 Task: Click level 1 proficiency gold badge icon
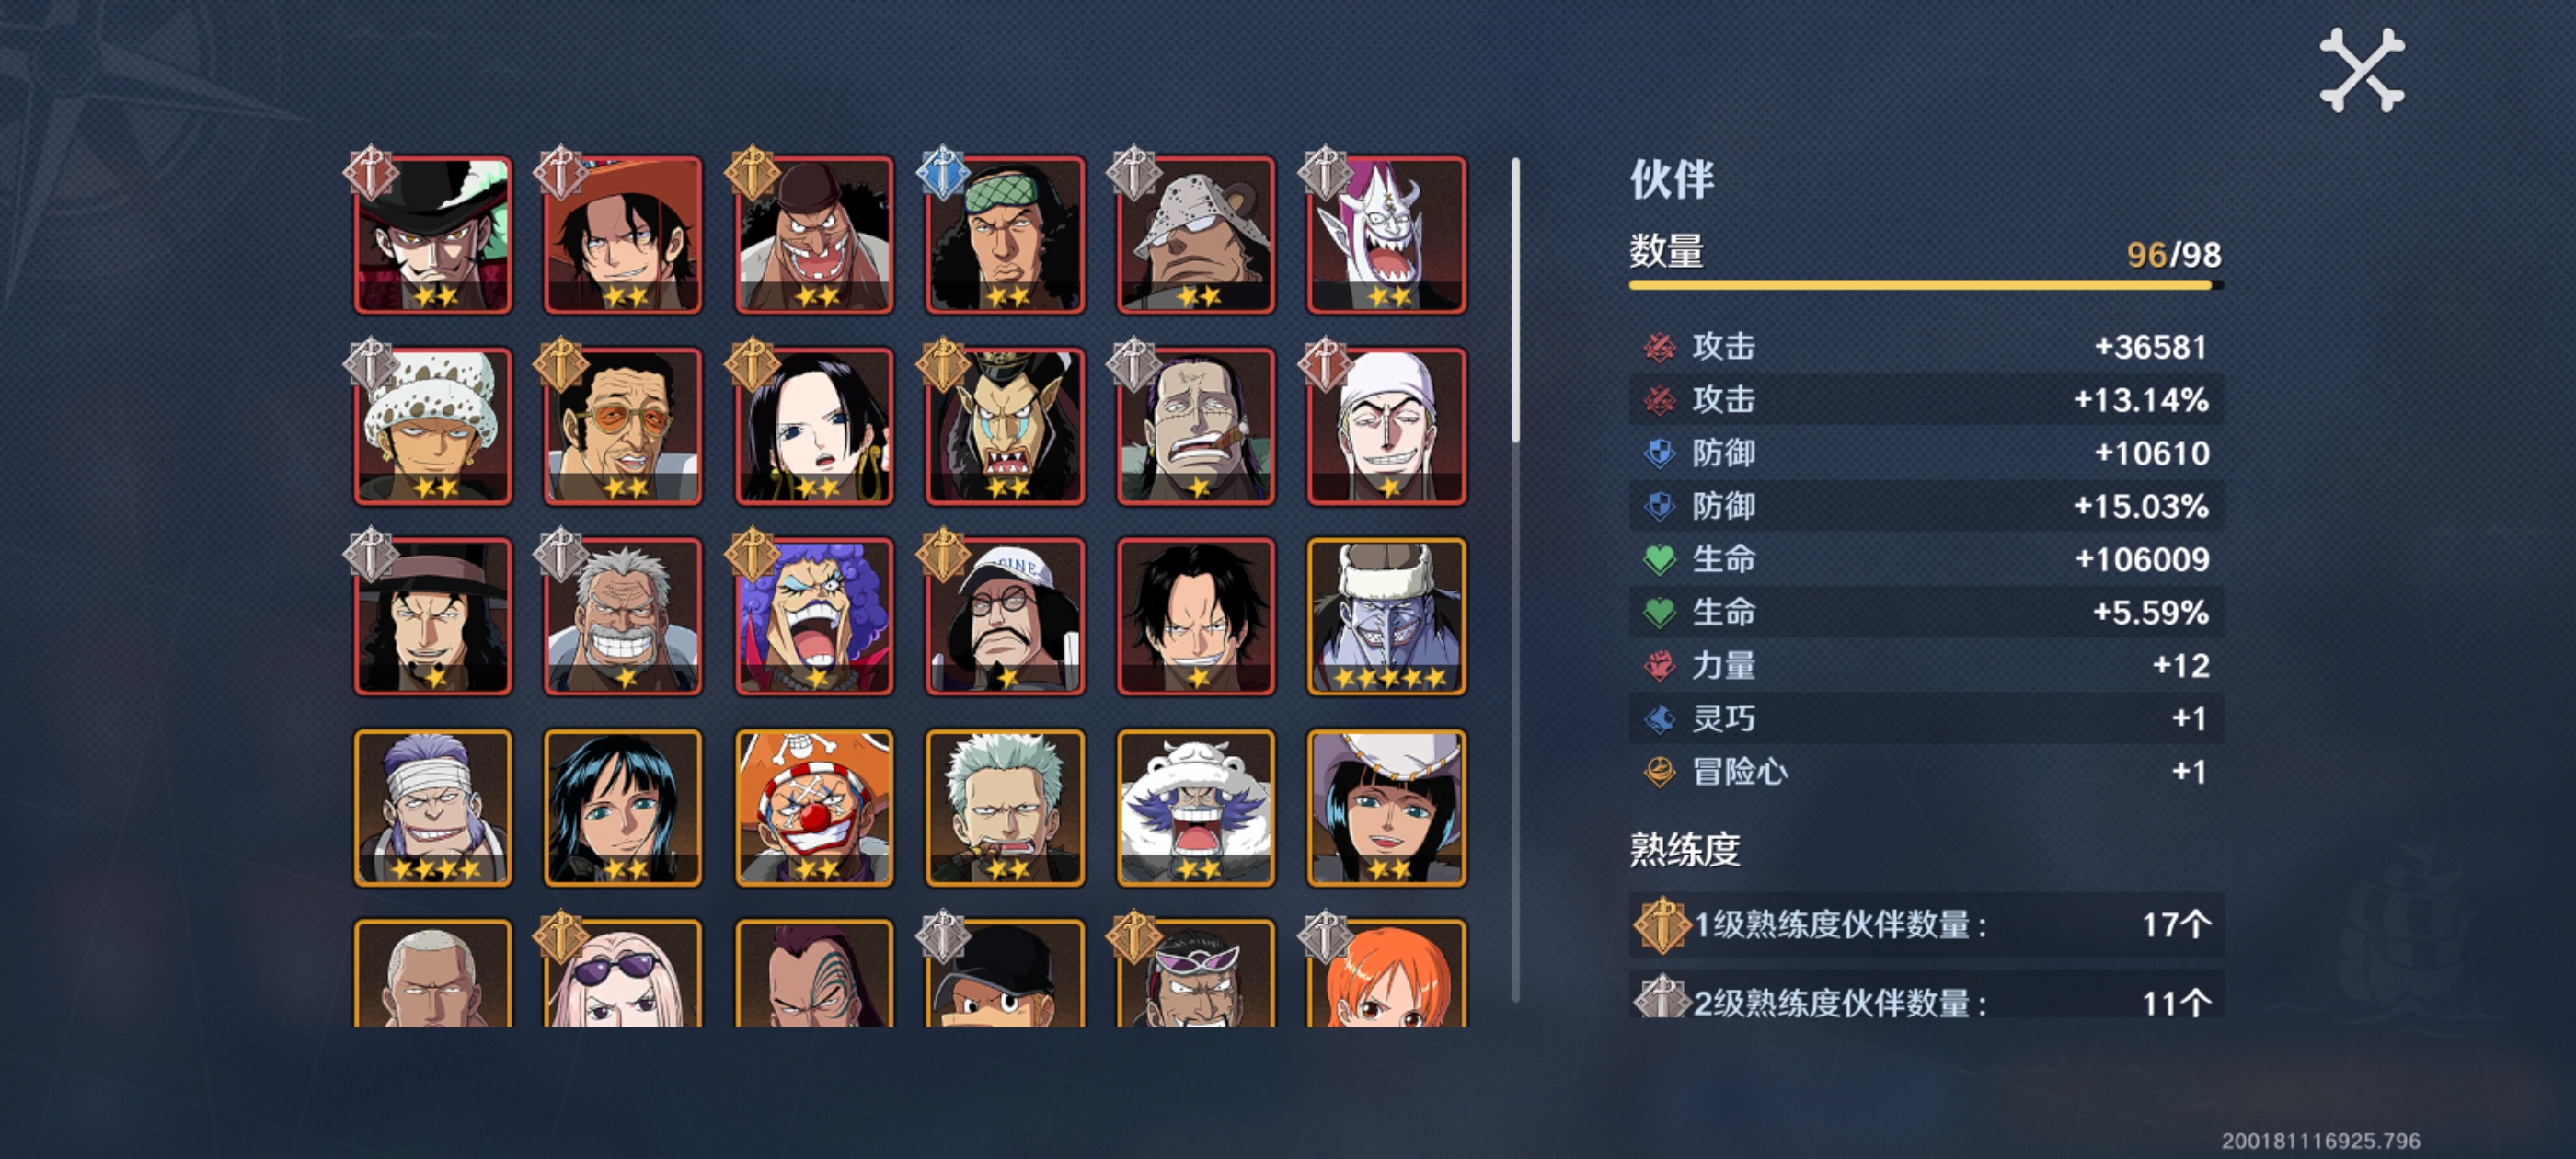(1661, 924)
